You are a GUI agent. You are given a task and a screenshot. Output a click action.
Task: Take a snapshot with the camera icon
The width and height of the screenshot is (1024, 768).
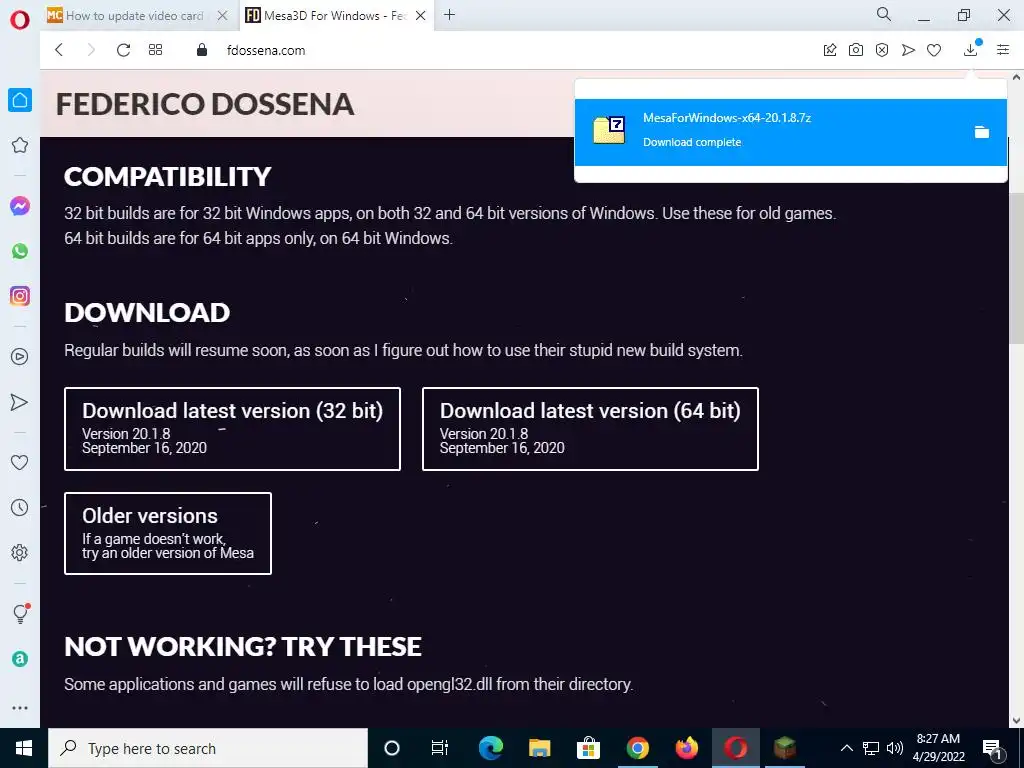click(856, 50)
